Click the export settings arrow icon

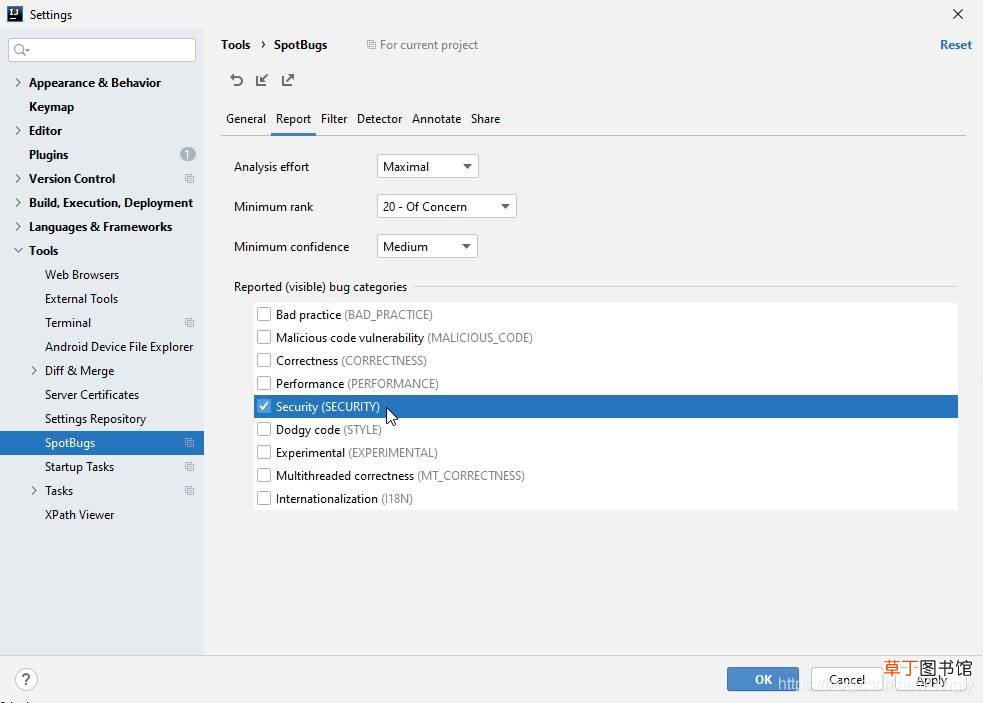pyautogui.click(x=288, y=80)
